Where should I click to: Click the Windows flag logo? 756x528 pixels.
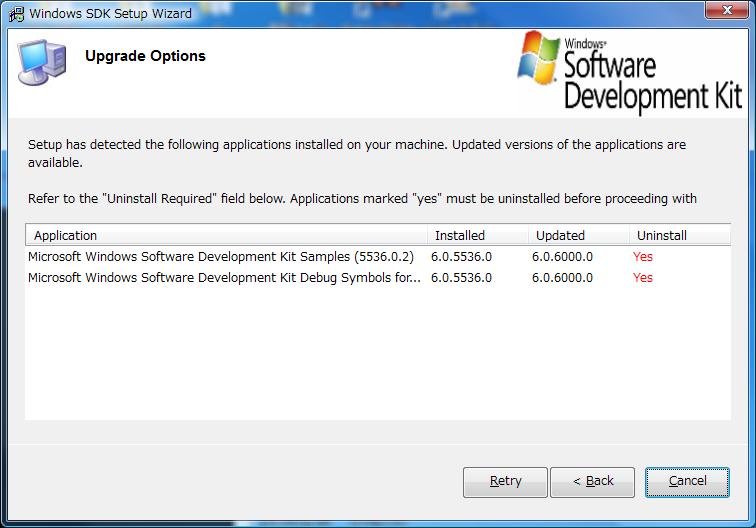point(540,56)
